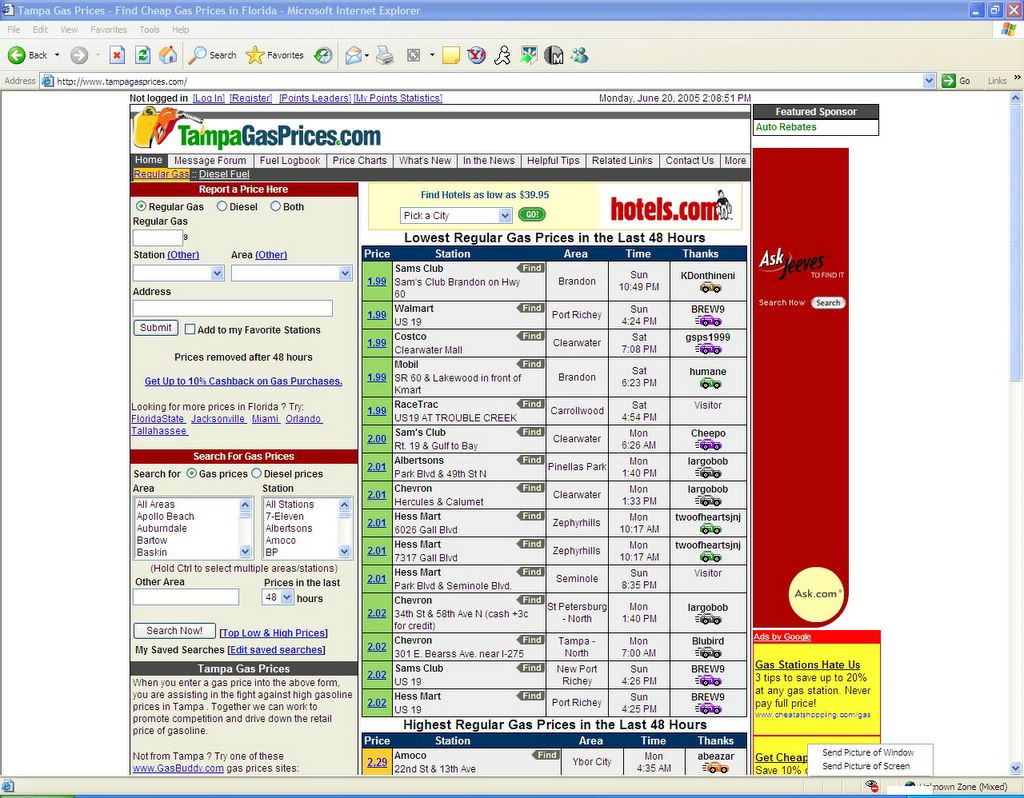Click the Go arrow next to address bar
Viewport: 1024px width, 798px height.
(x=955, y=81)
